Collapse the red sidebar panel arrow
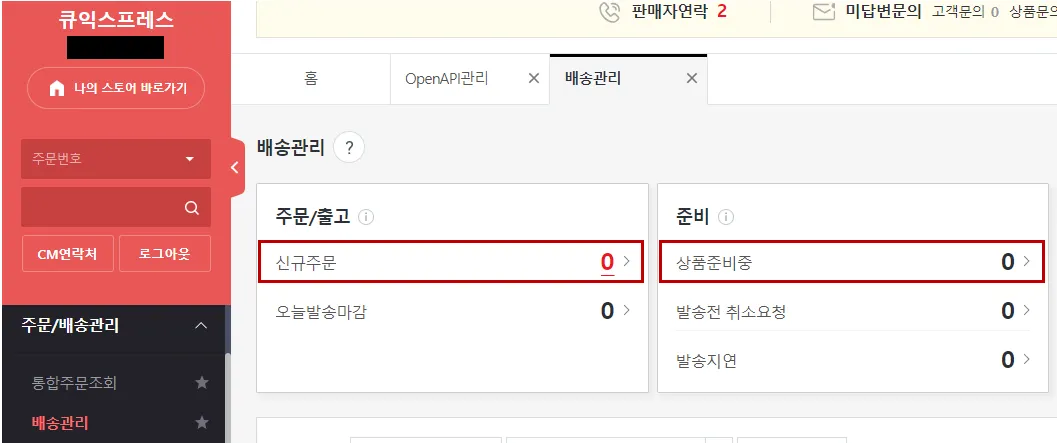The width and height of the screenshot is (1057, 443). click(235, 168)
